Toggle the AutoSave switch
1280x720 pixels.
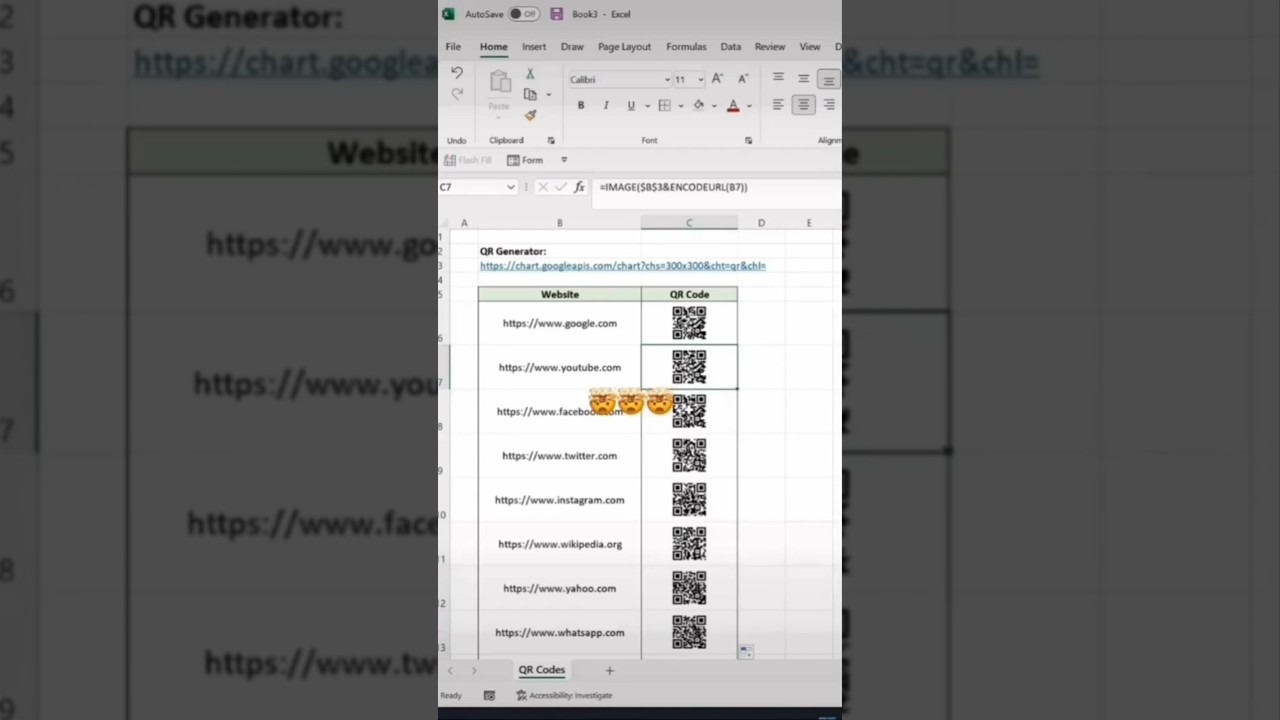524,14
